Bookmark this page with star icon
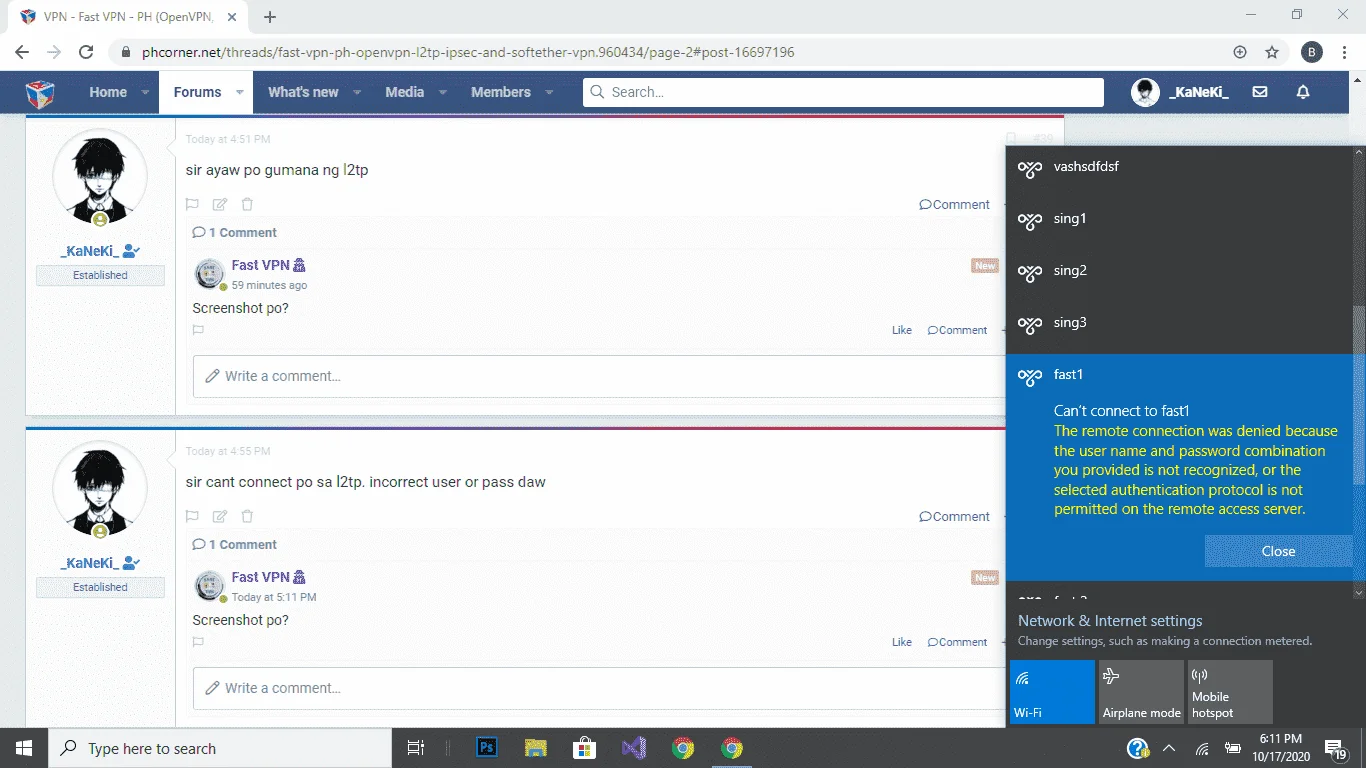The width and height of the screenshot is (1366, 768). click(1272, 52)
